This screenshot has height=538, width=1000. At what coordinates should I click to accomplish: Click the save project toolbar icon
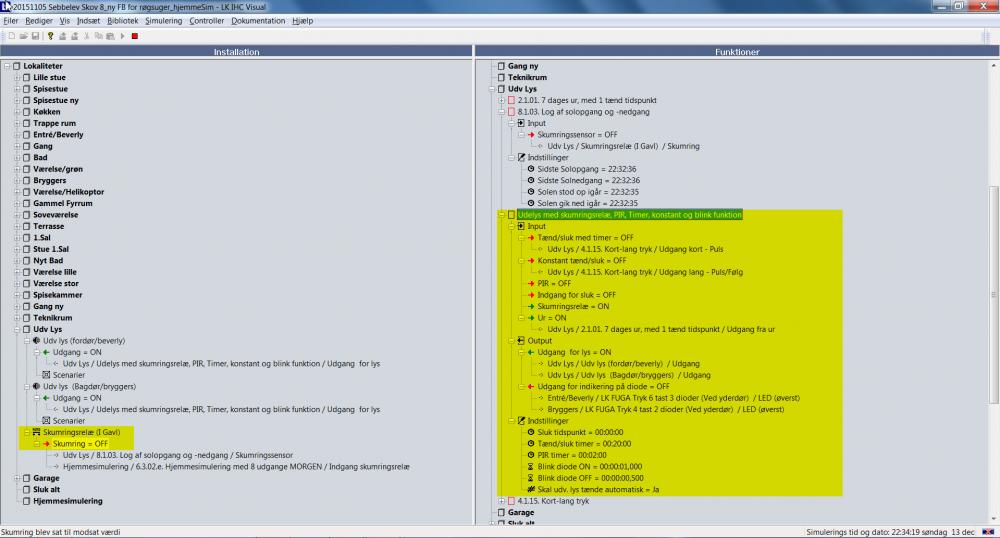pyautogui.click(x=36, y=36)
